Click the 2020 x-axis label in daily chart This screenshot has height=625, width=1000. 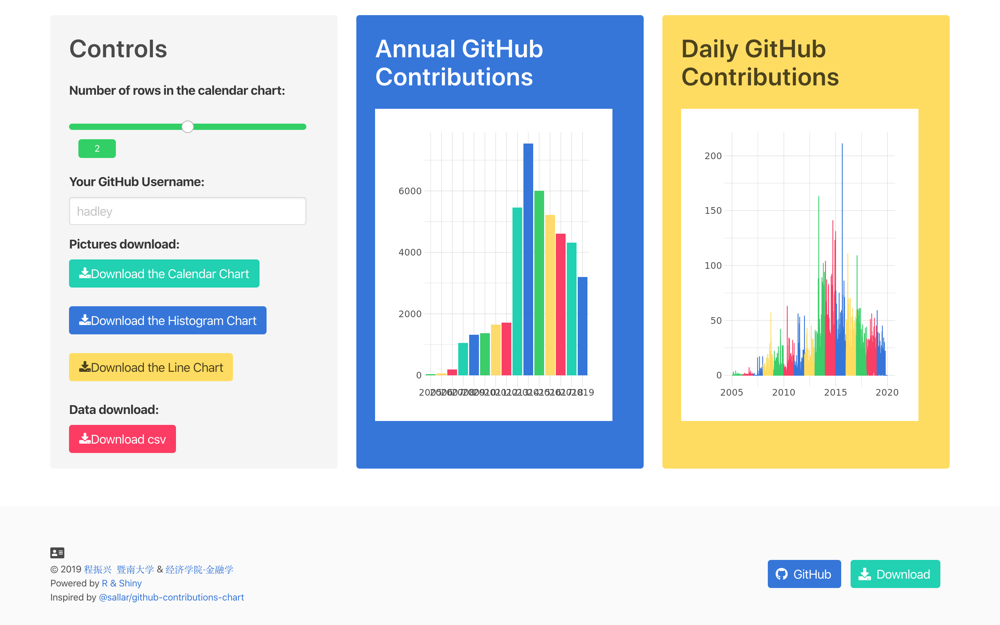887,392
